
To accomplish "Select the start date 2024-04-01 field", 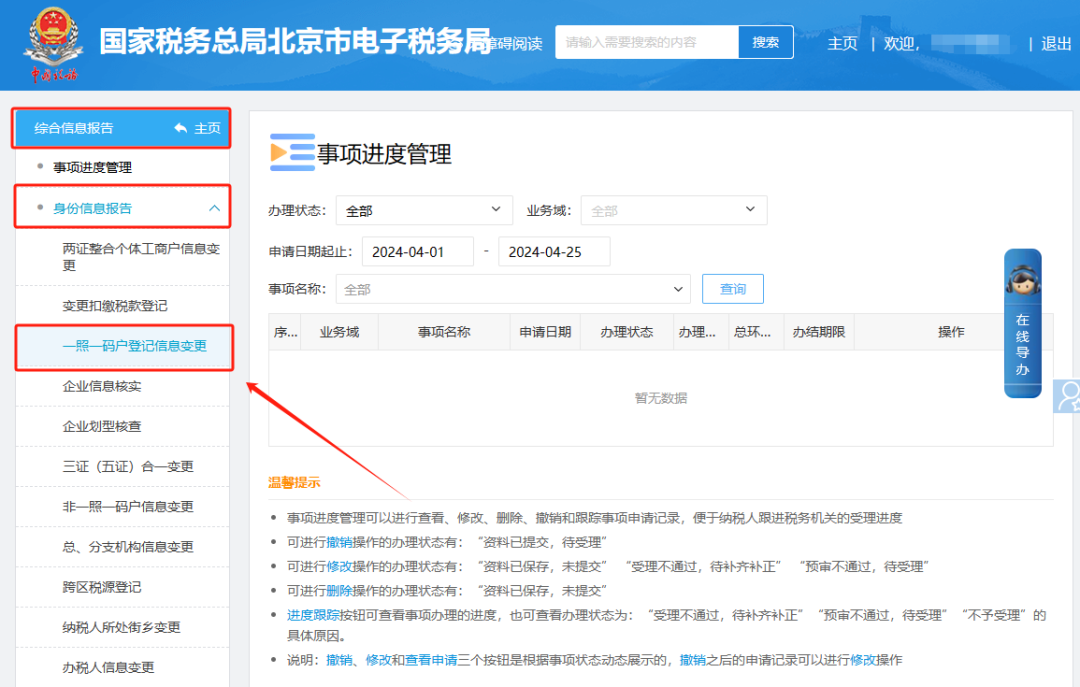I will (x=417, y=252).
